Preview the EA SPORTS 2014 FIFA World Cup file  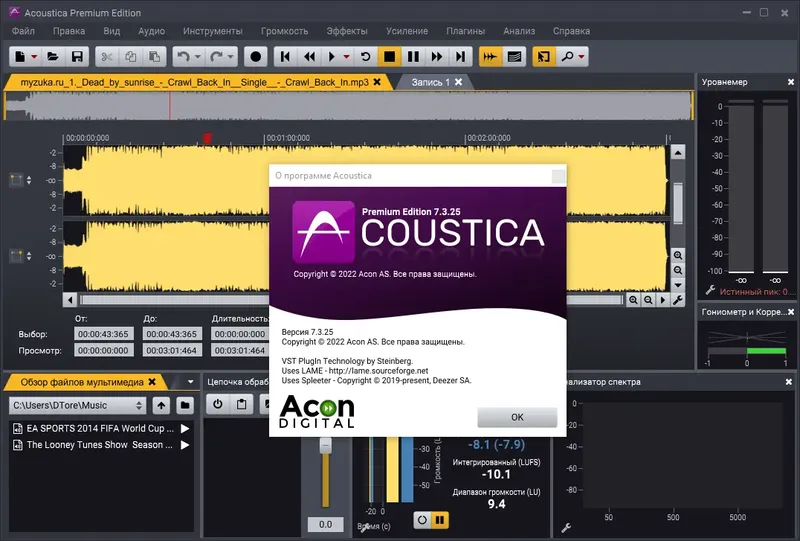(185, 428)
